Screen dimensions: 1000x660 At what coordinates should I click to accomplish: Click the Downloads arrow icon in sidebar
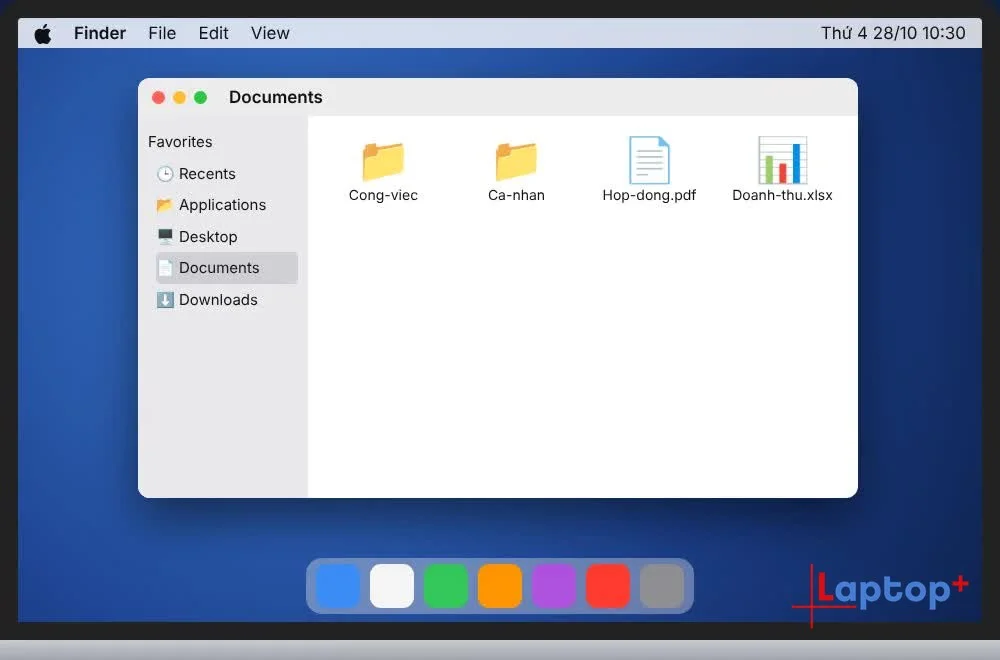coord(165,300)
